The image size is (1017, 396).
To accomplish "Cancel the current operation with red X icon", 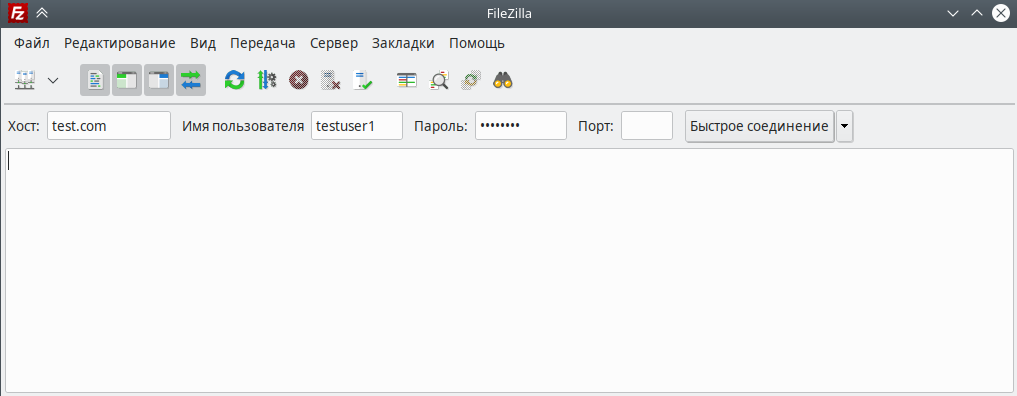I will (298, 80).
